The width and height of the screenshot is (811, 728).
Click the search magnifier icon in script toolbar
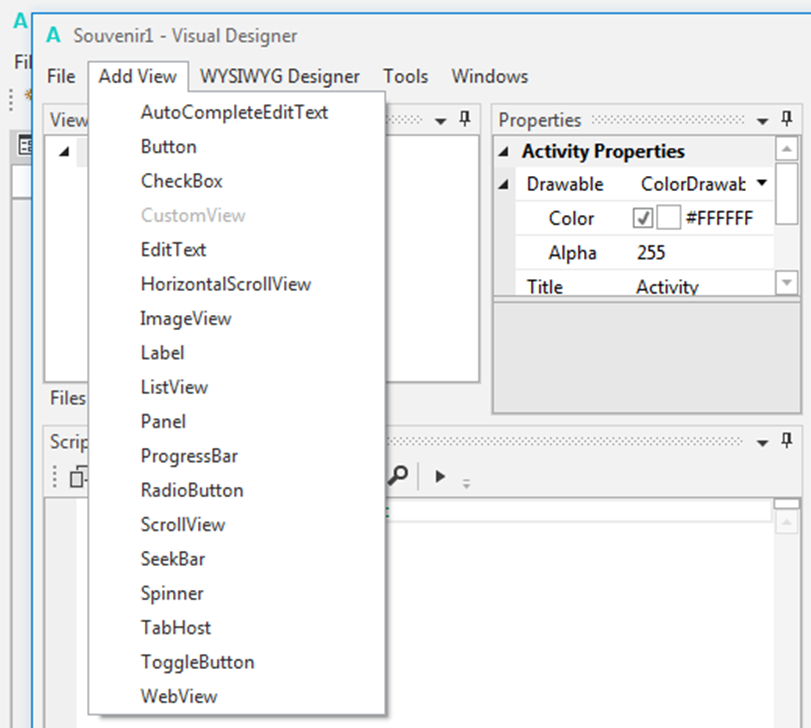[x=398, y=475]
